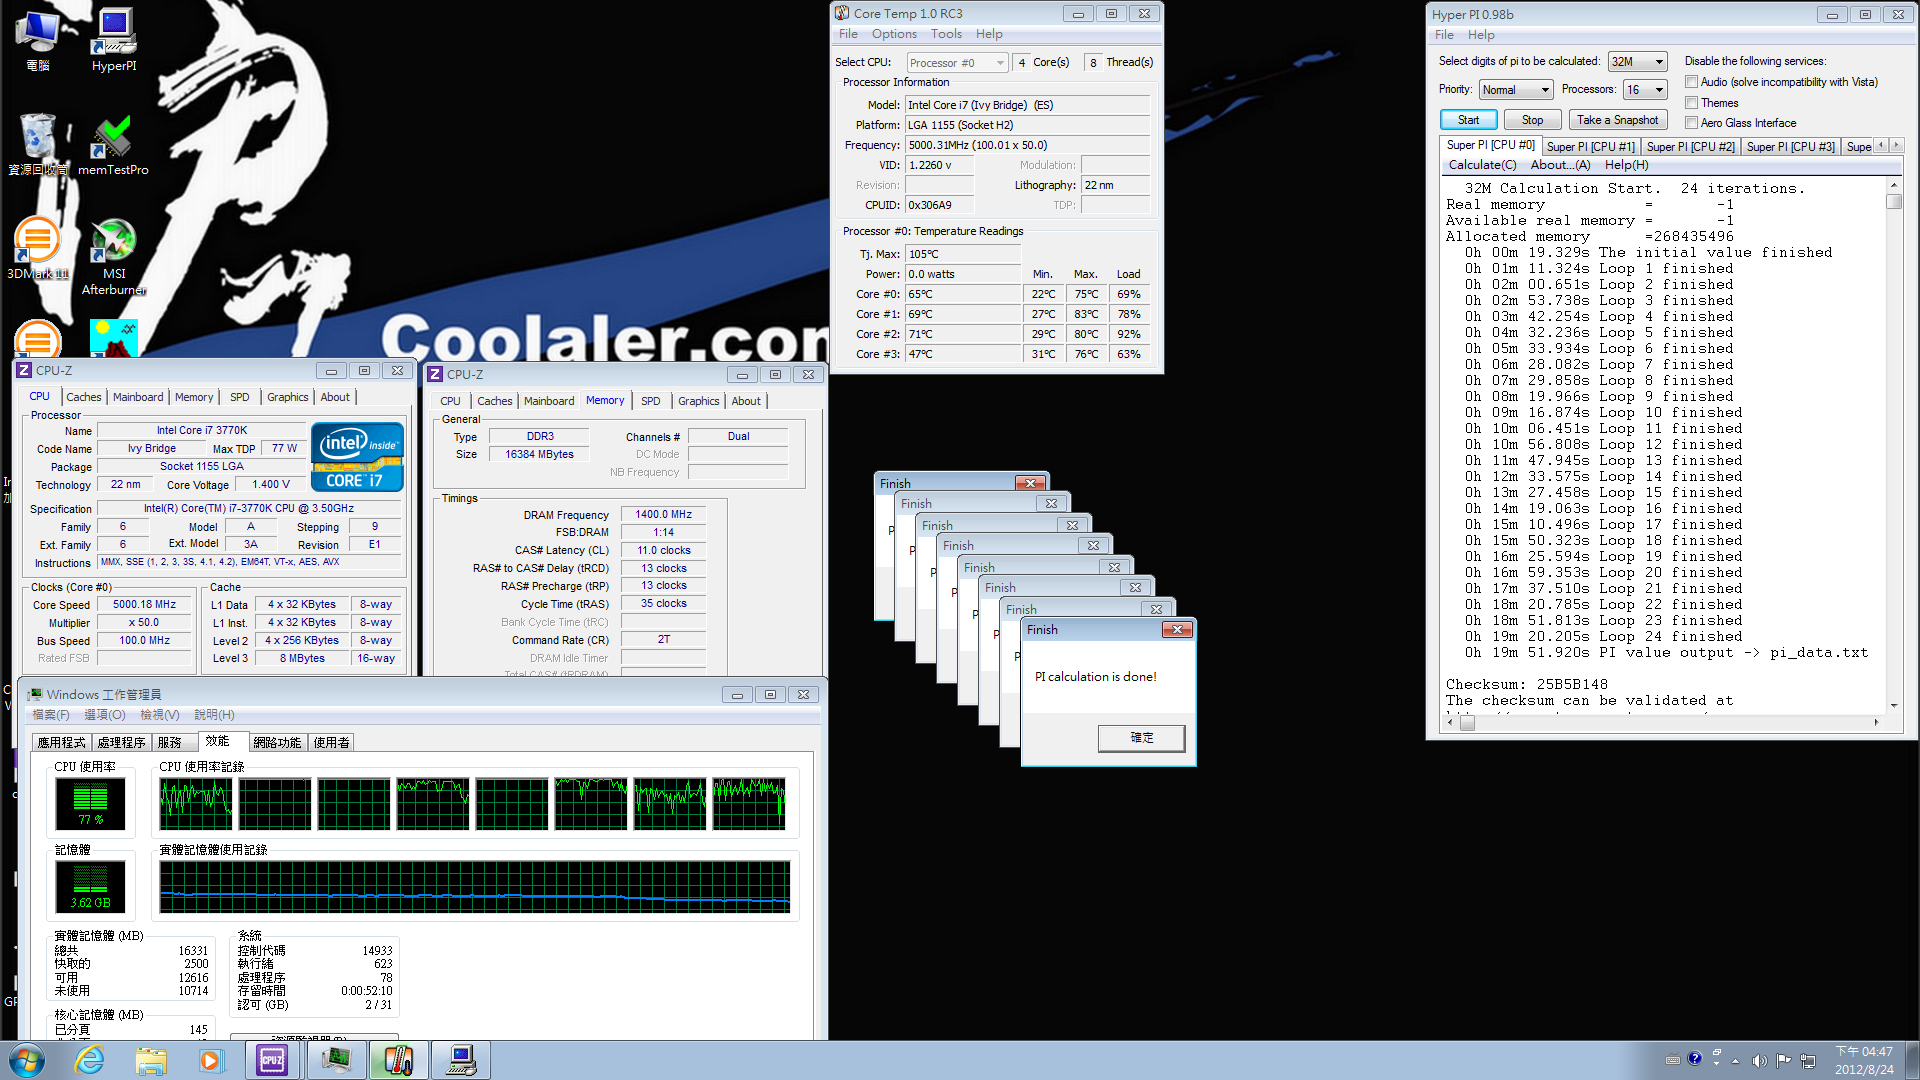Viewport: 1920px width, 1080px height.
Task: Open Internet Explorer from the taskbar
Action: point(90,1060)
